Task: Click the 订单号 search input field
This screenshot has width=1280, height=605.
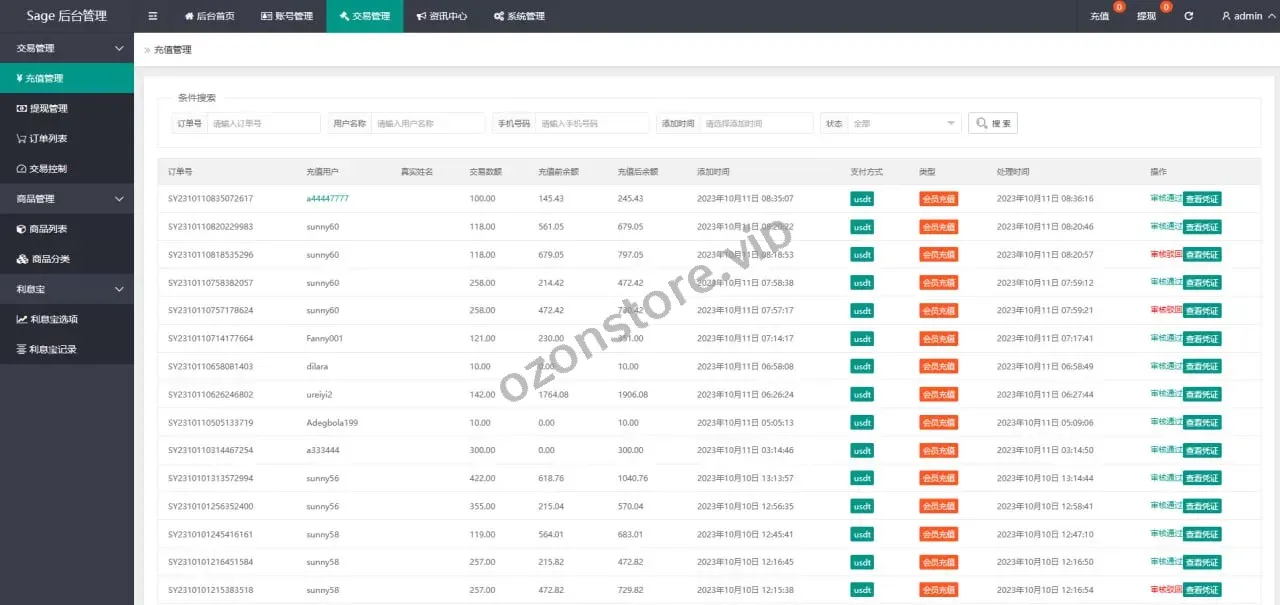Action: point(263,123)
